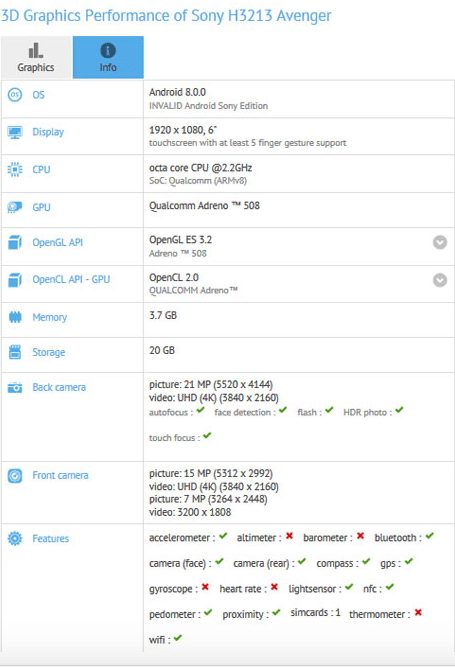Select the Info tab

[108, 57]
